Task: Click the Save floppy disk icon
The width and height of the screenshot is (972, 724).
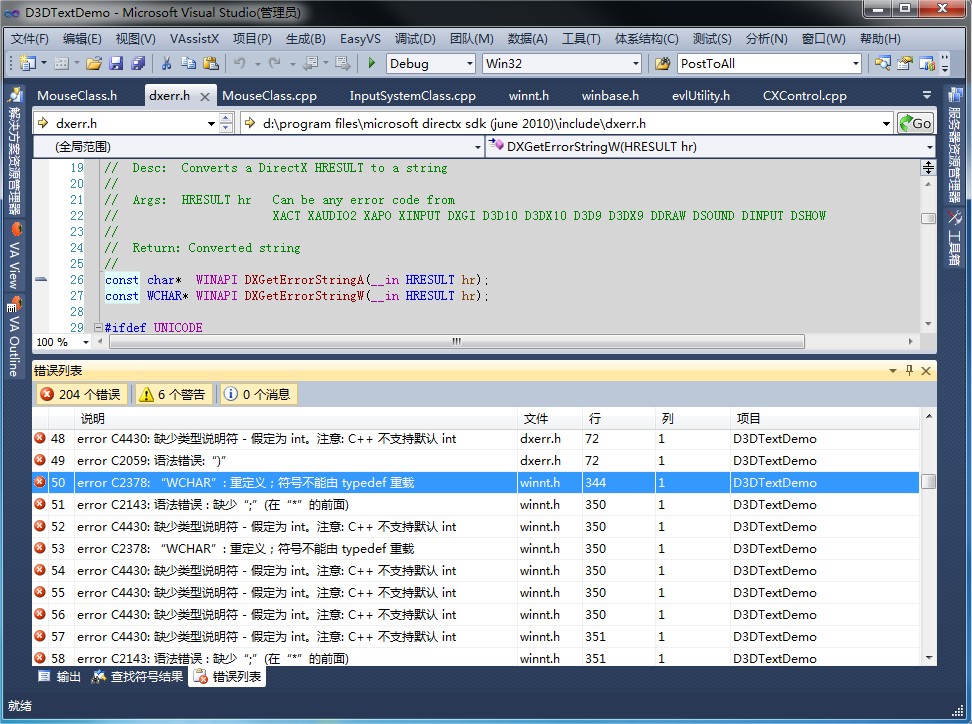Action: click(x=116, y=63)
